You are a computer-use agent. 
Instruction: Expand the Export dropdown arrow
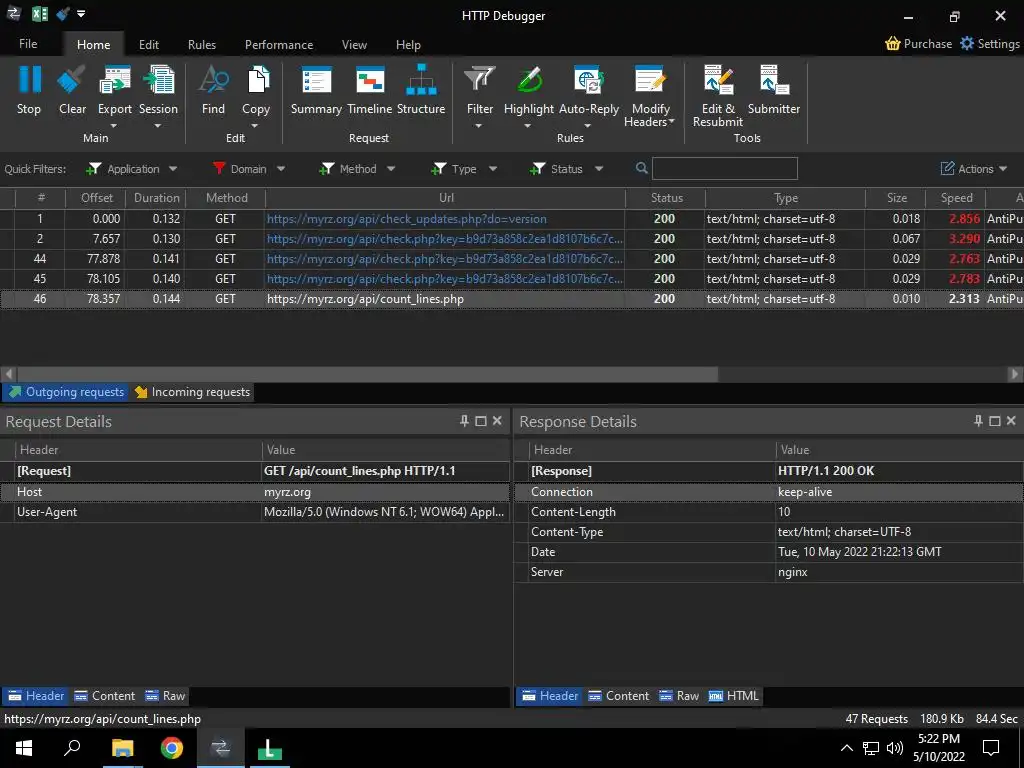click(114, 125)
